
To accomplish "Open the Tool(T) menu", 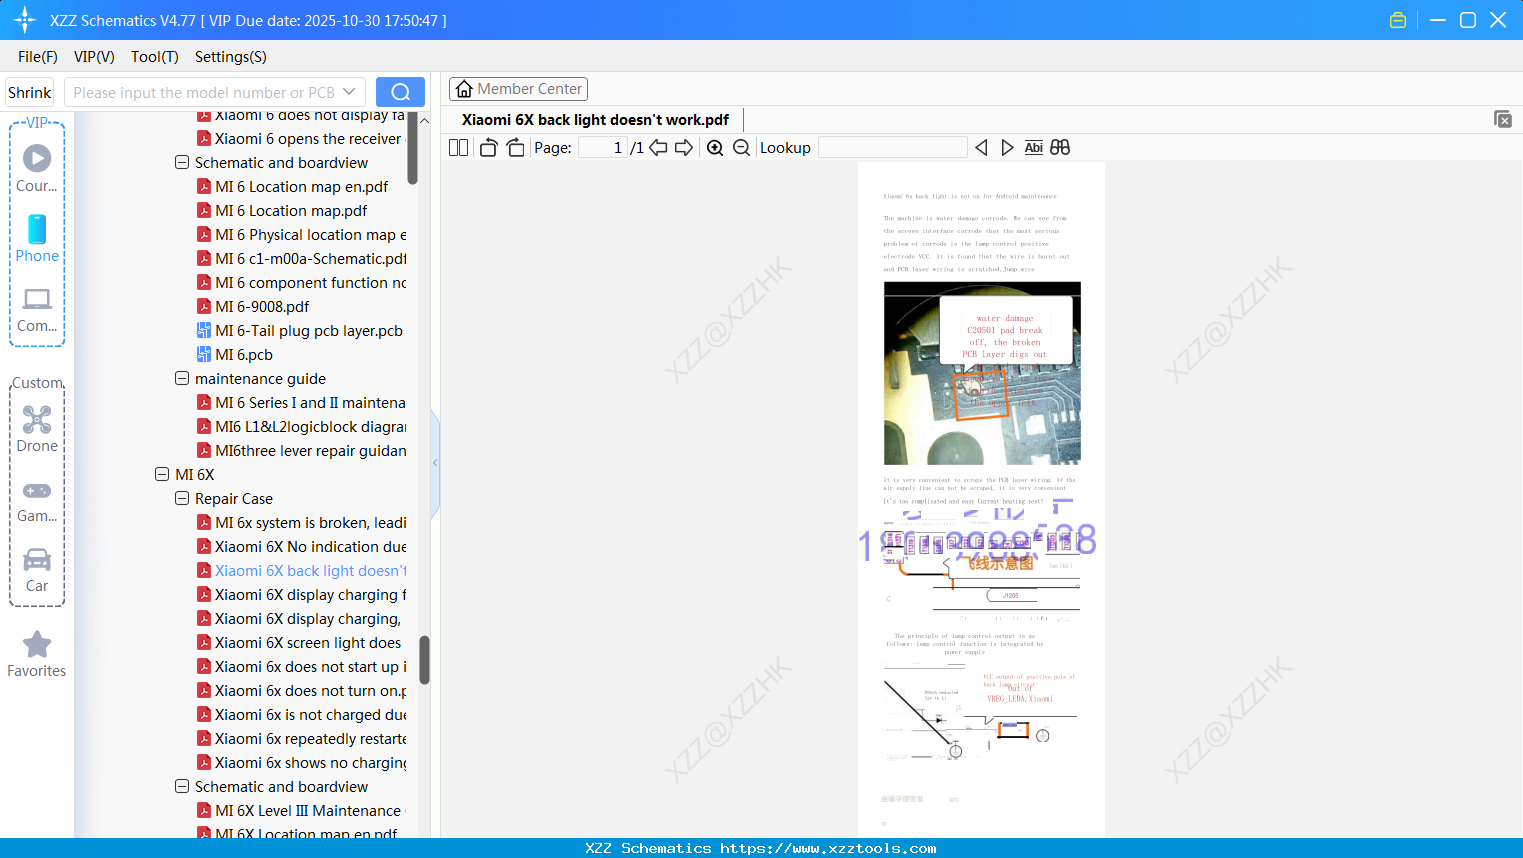I will (x=155, y=57).
